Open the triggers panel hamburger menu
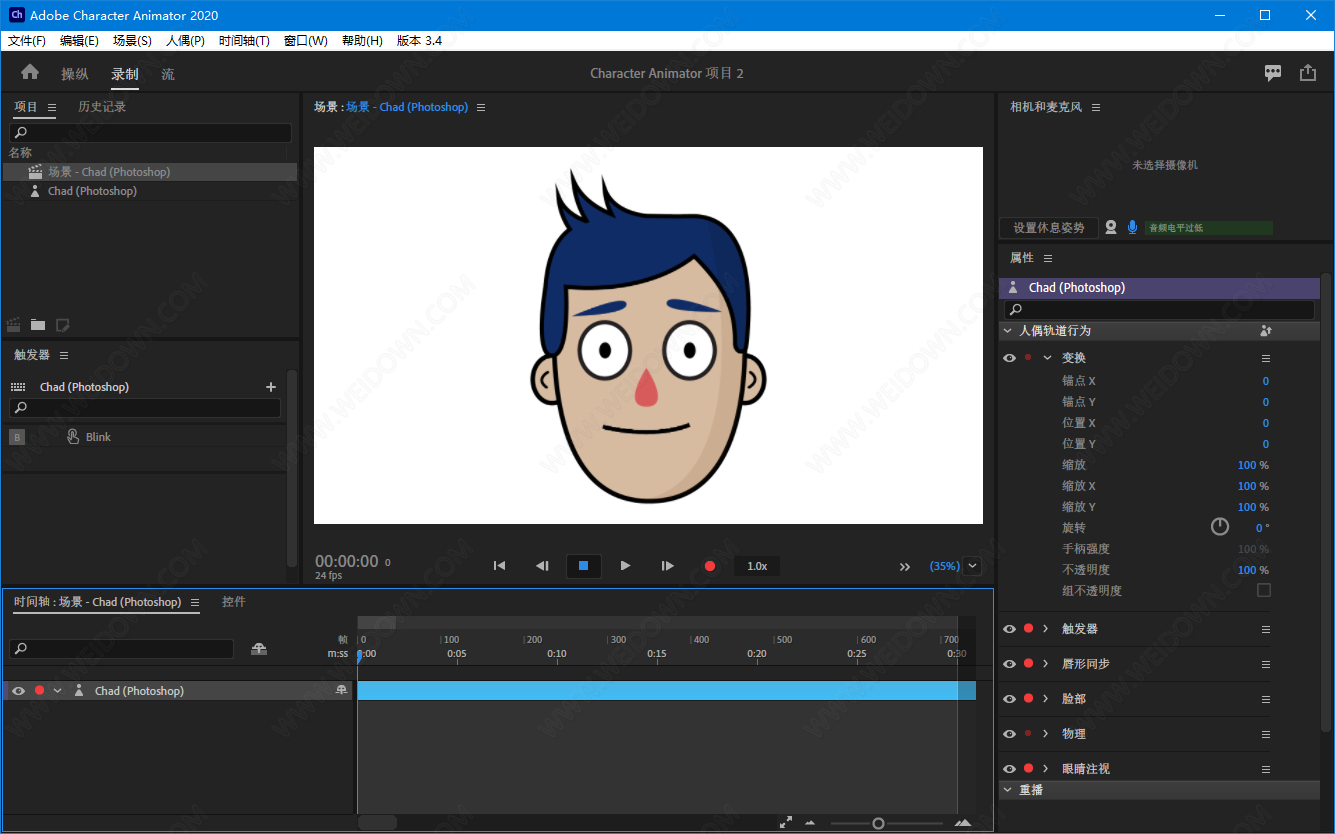This screenshot has width=1335, height=834. [x=64, y=355]
